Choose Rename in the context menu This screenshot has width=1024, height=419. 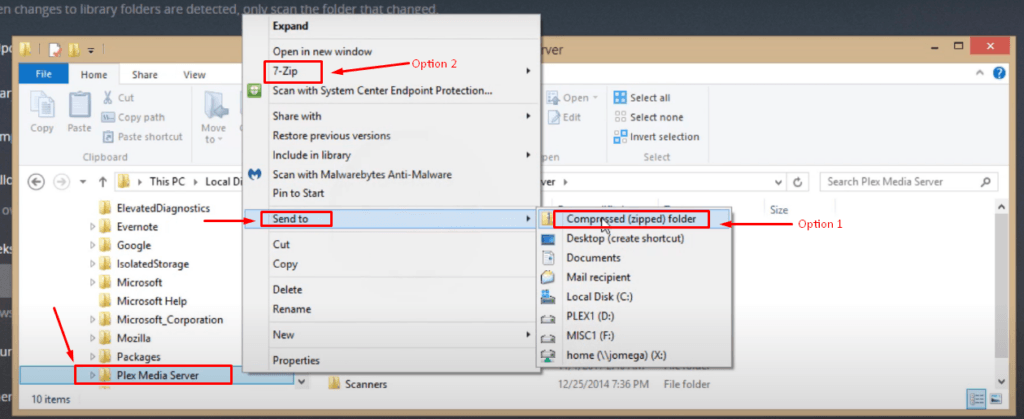tap(391, 309)
